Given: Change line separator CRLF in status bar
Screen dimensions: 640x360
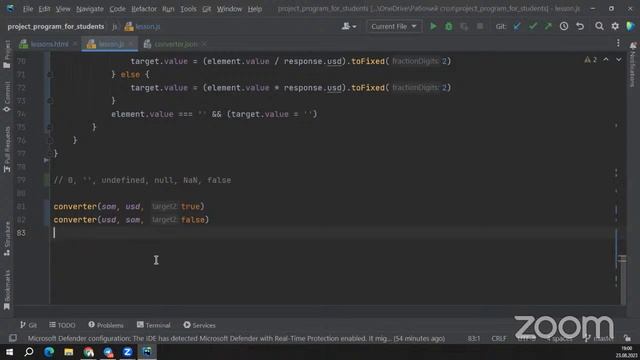Looking at the screenshot, I should pos(499,338).
